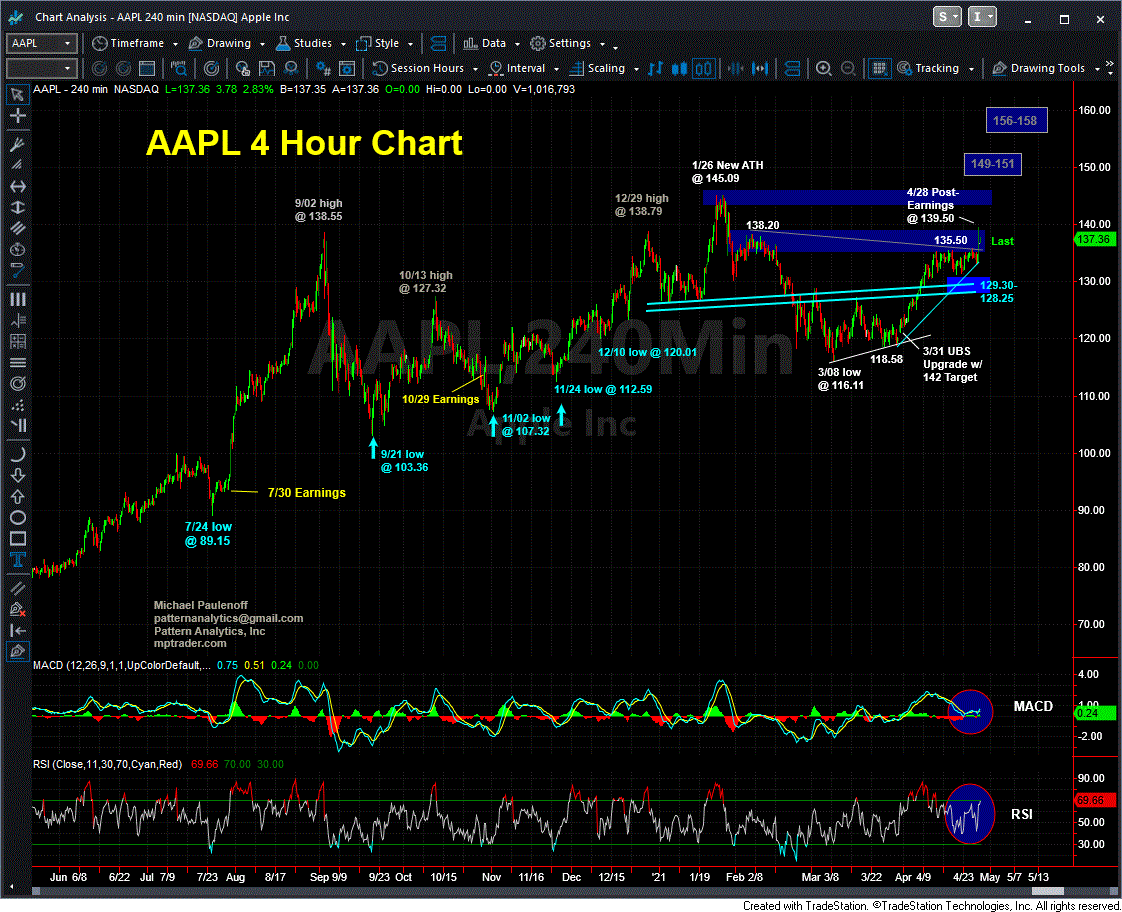Viewport: 1122px width, 912px height.
Task: Select the pointer arrow tool in left toolbar
Action: (17, 94)
